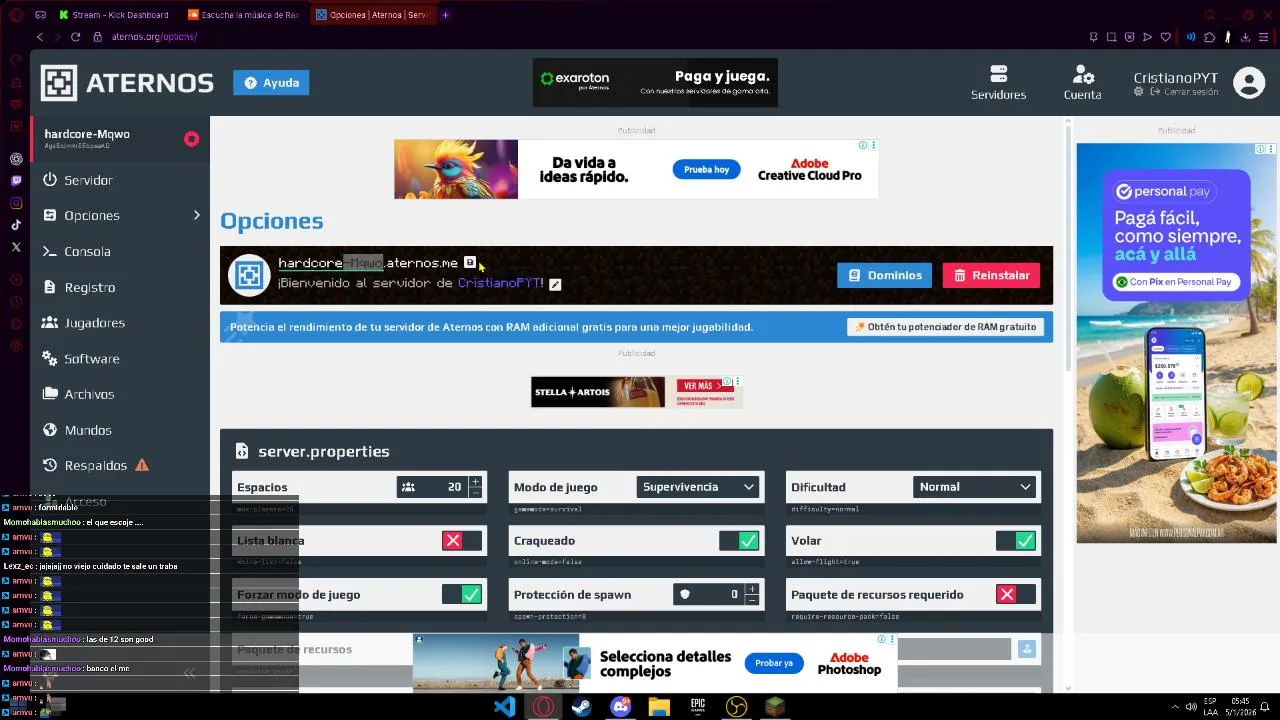
Task: Reload the page
Action: [x=75, y=37]
